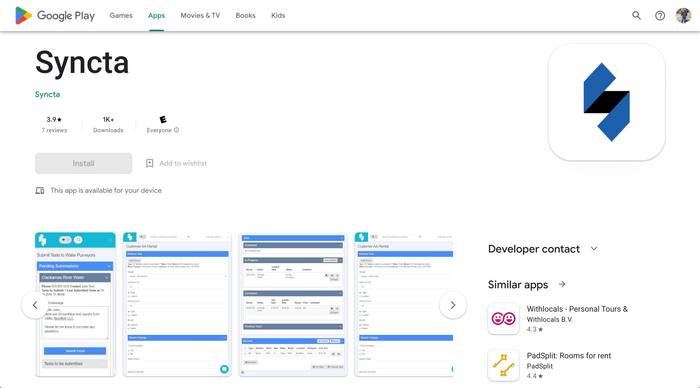
Task: Open the user profile avatar
Action: click(x=683, y=16)
